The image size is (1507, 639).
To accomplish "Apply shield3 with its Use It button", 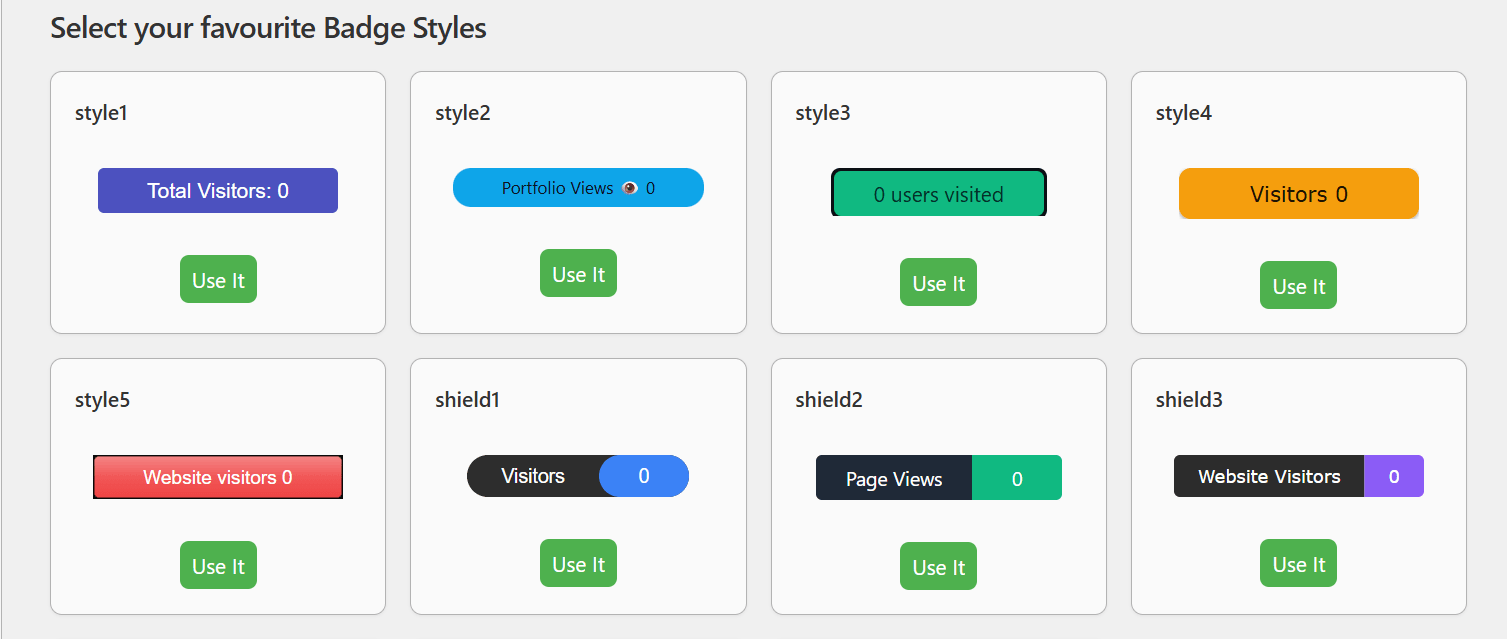I will 1298,564.
